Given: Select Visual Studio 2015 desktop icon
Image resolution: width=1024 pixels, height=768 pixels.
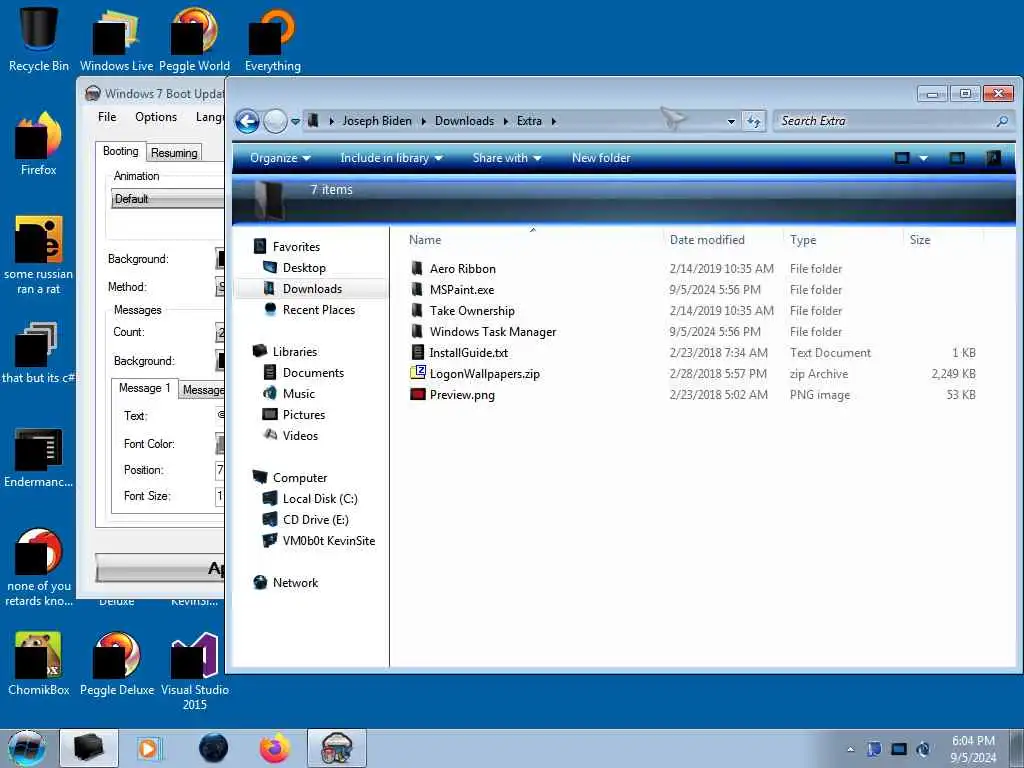Looking at the screenshot, I should pos(195,671).
